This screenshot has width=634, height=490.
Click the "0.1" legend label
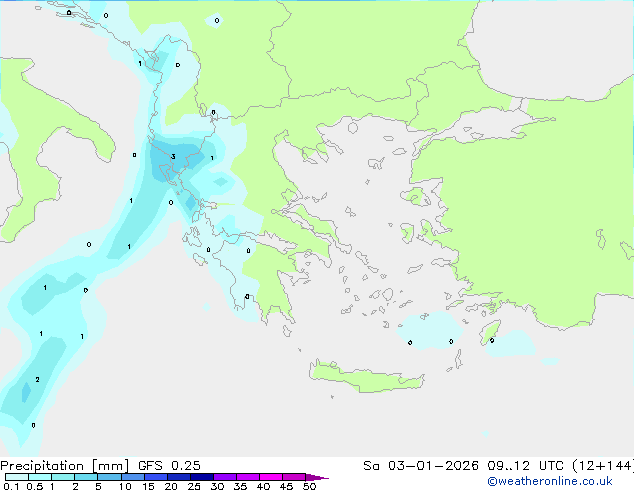click(11, 486)
